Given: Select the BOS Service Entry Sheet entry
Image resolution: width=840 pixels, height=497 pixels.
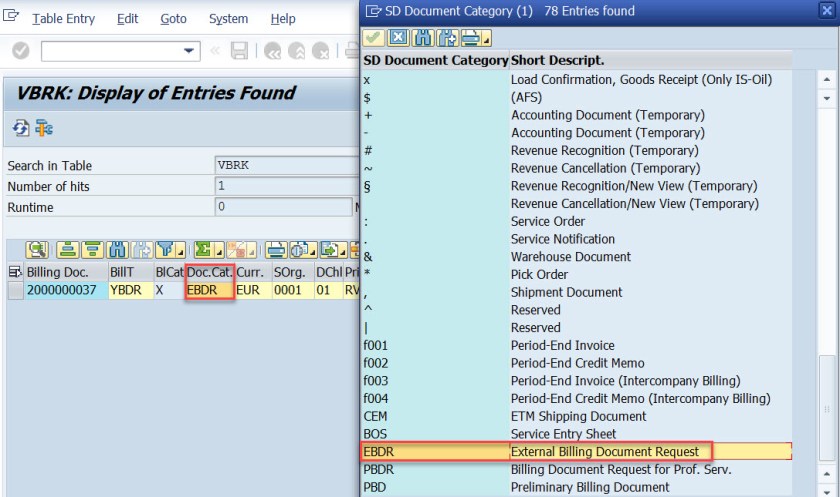Looking at the screenshot, I should pos(576,434).
